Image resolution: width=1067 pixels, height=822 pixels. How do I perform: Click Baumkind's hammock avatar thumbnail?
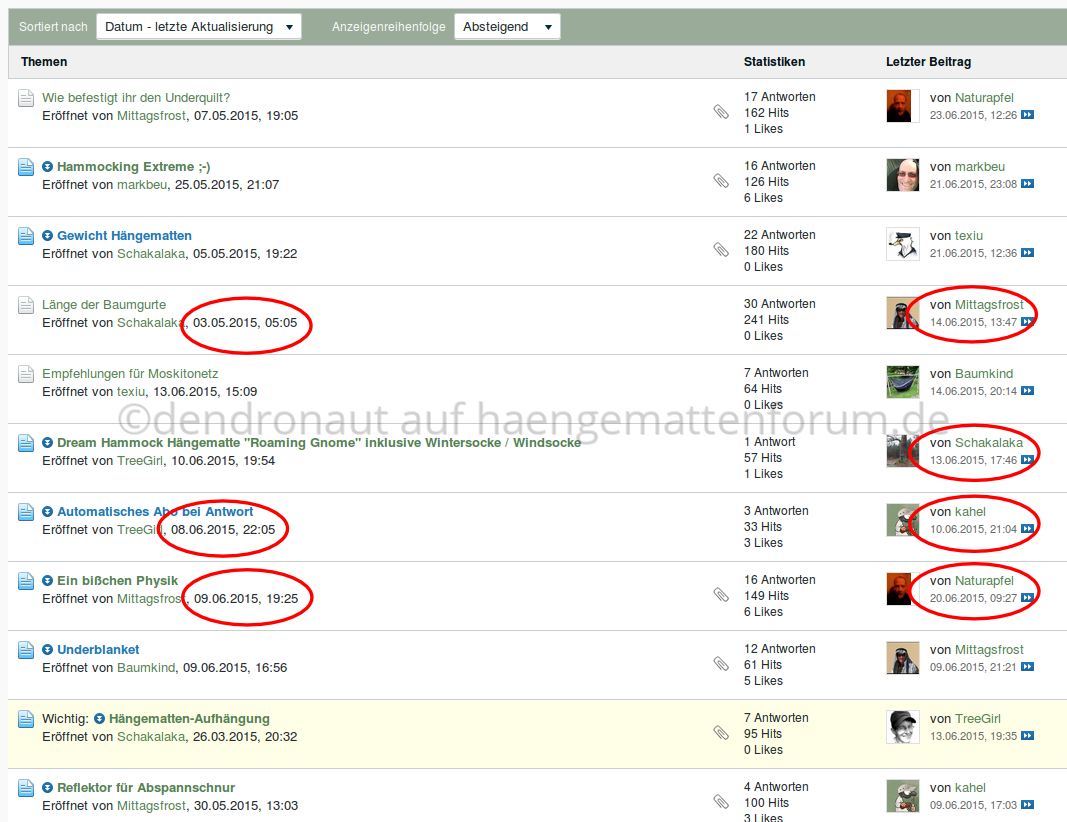902,382
